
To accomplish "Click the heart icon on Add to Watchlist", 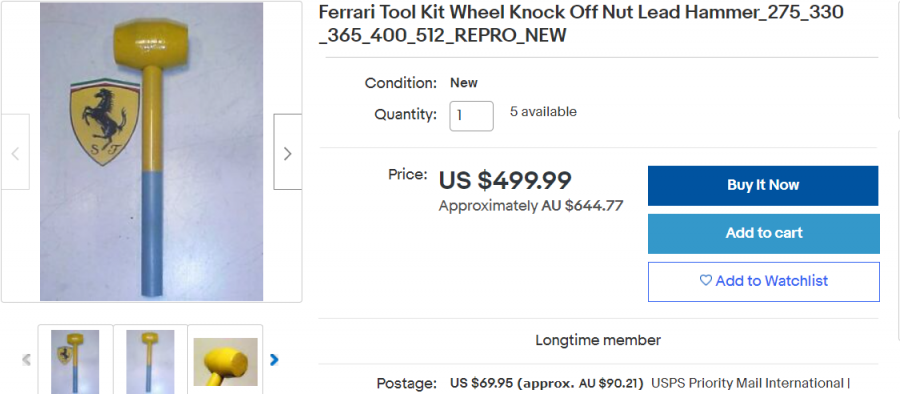I will point(705,281).
